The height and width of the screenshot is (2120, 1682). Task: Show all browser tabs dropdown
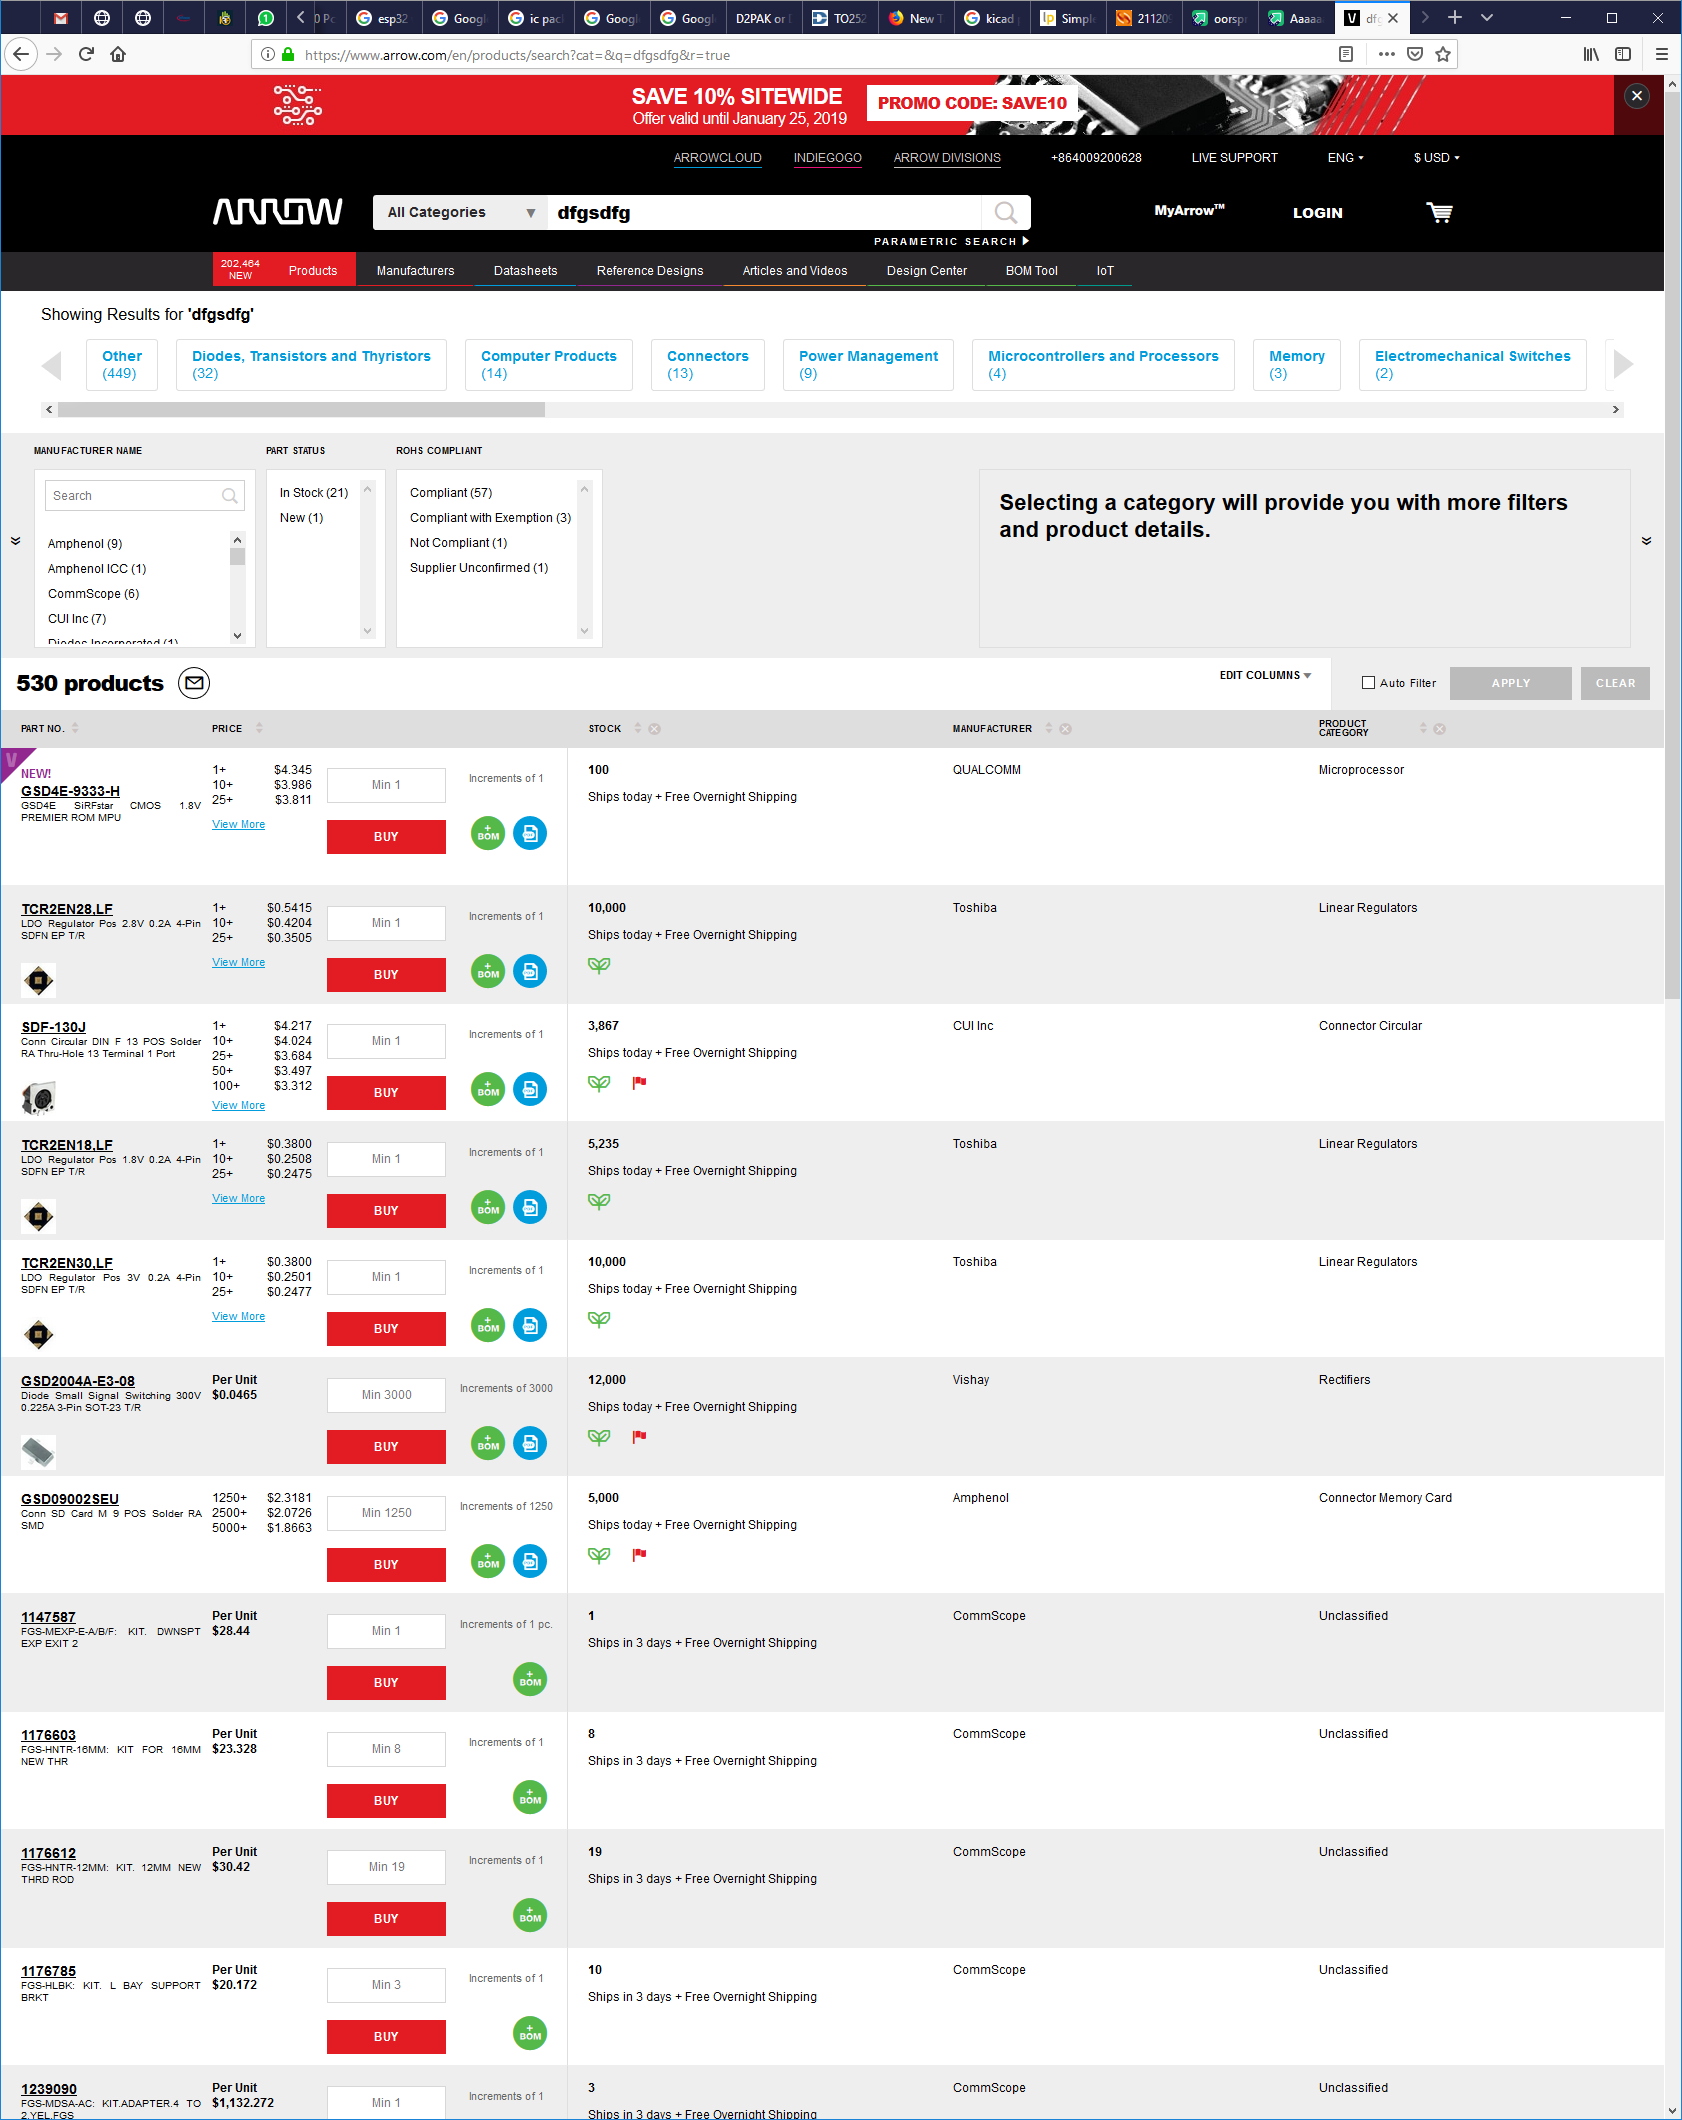coord(1487,17)
